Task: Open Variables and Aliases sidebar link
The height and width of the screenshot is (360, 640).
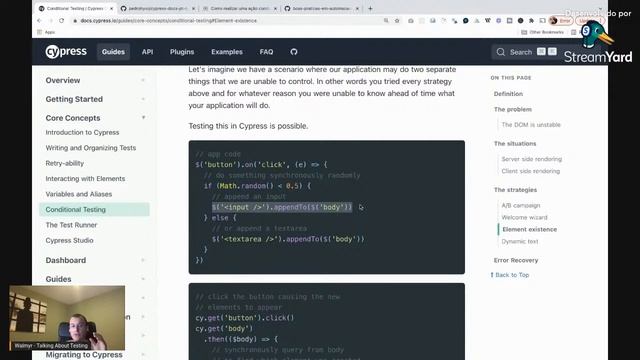Action: click(79, 194)
